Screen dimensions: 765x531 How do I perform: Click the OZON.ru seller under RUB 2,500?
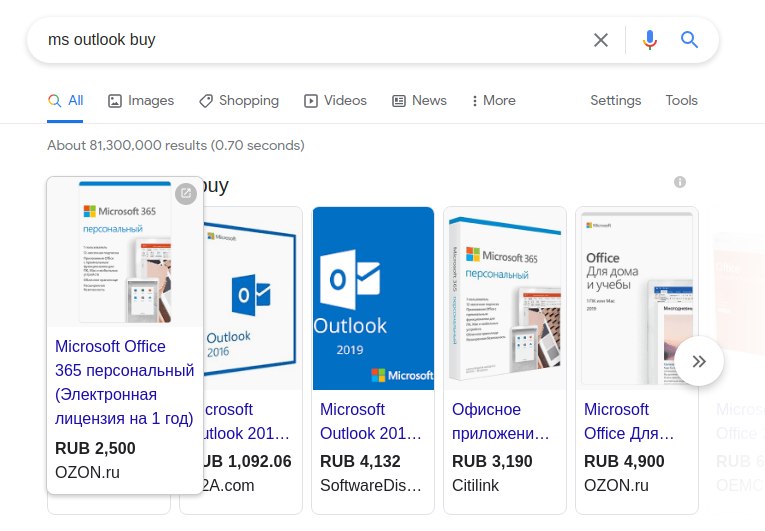(87, 472)
